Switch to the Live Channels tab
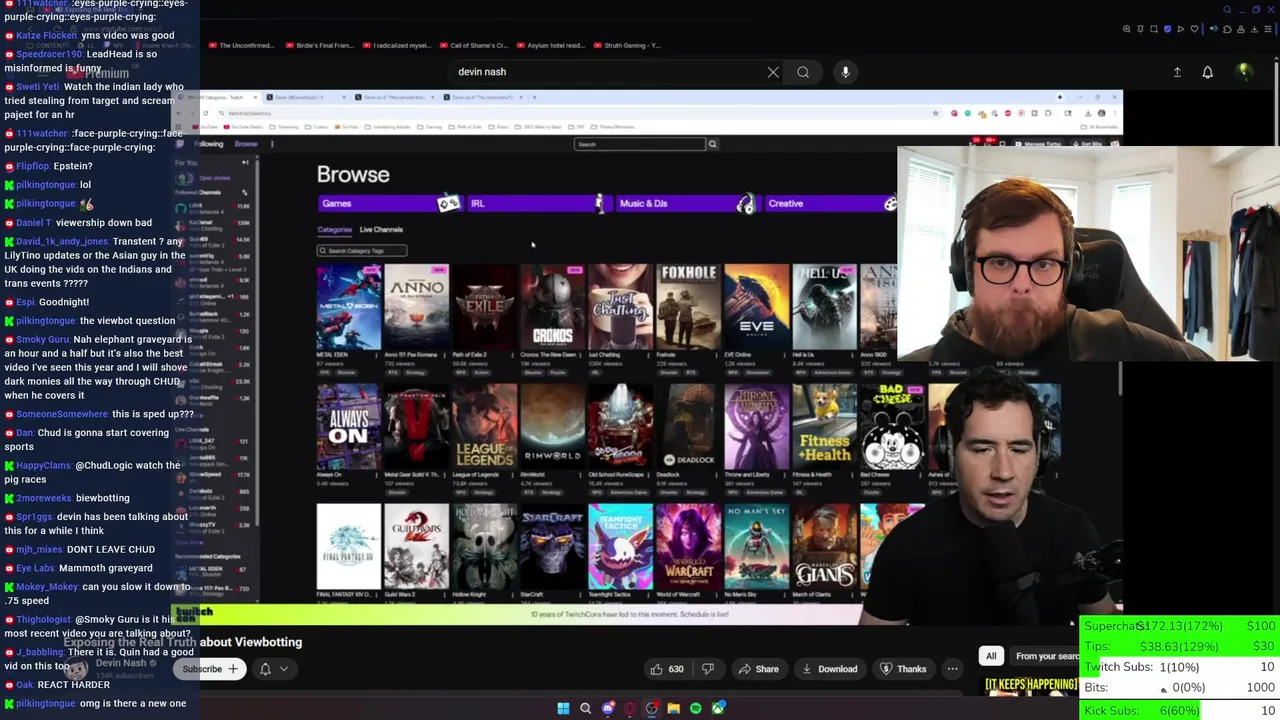Viewport: 1280px width, 720px height. tap(381, 230)
